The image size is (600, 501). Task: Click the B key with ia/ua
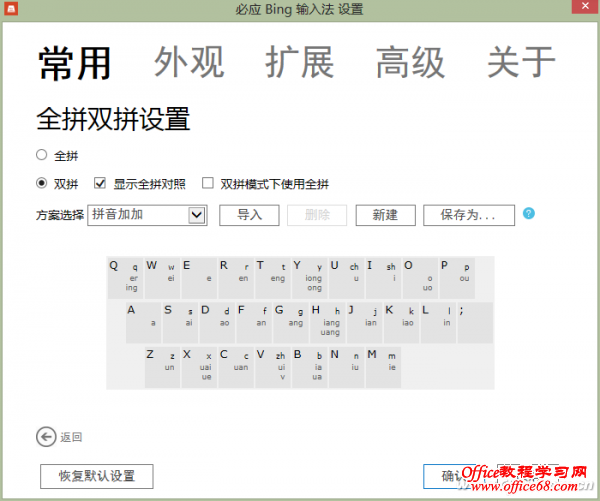tap(310, 367)
